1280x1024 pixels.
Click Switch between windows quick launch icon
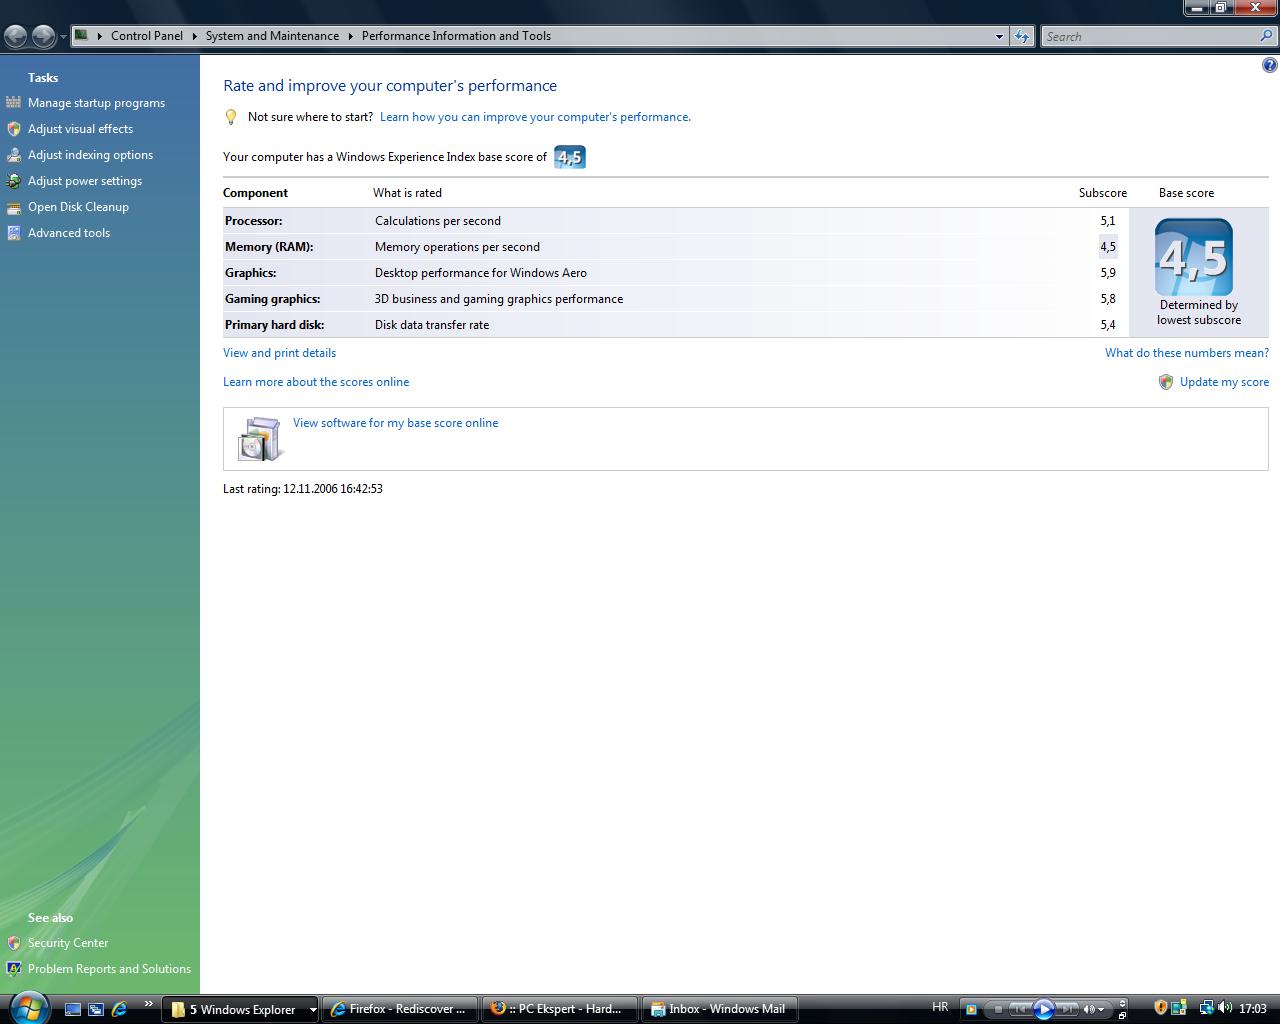[x=96, y=1009]
